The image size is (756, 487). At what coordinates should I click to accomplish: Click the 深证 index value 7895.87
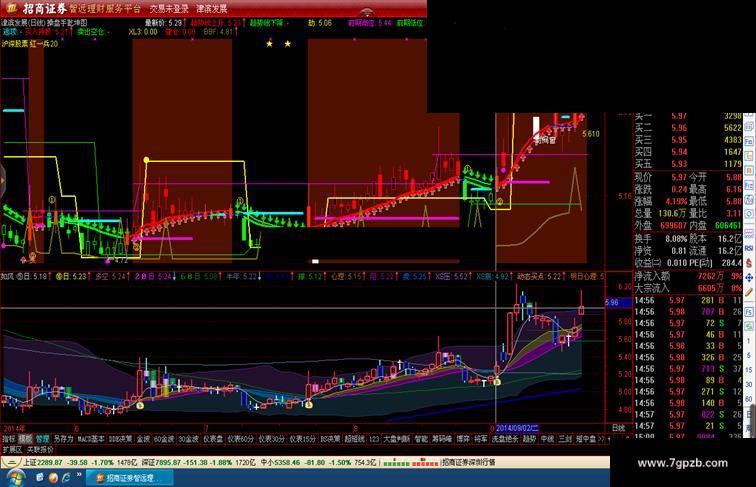(x=167, y=462)
